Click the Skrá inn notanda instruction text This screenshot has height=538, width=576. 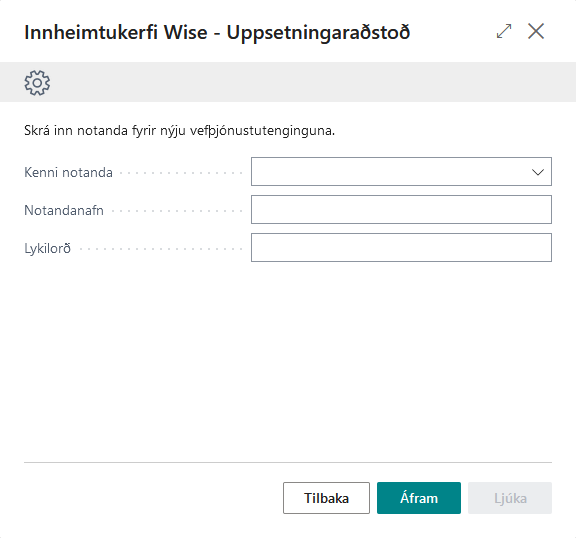pyautogui.click(x=179, y=130)
